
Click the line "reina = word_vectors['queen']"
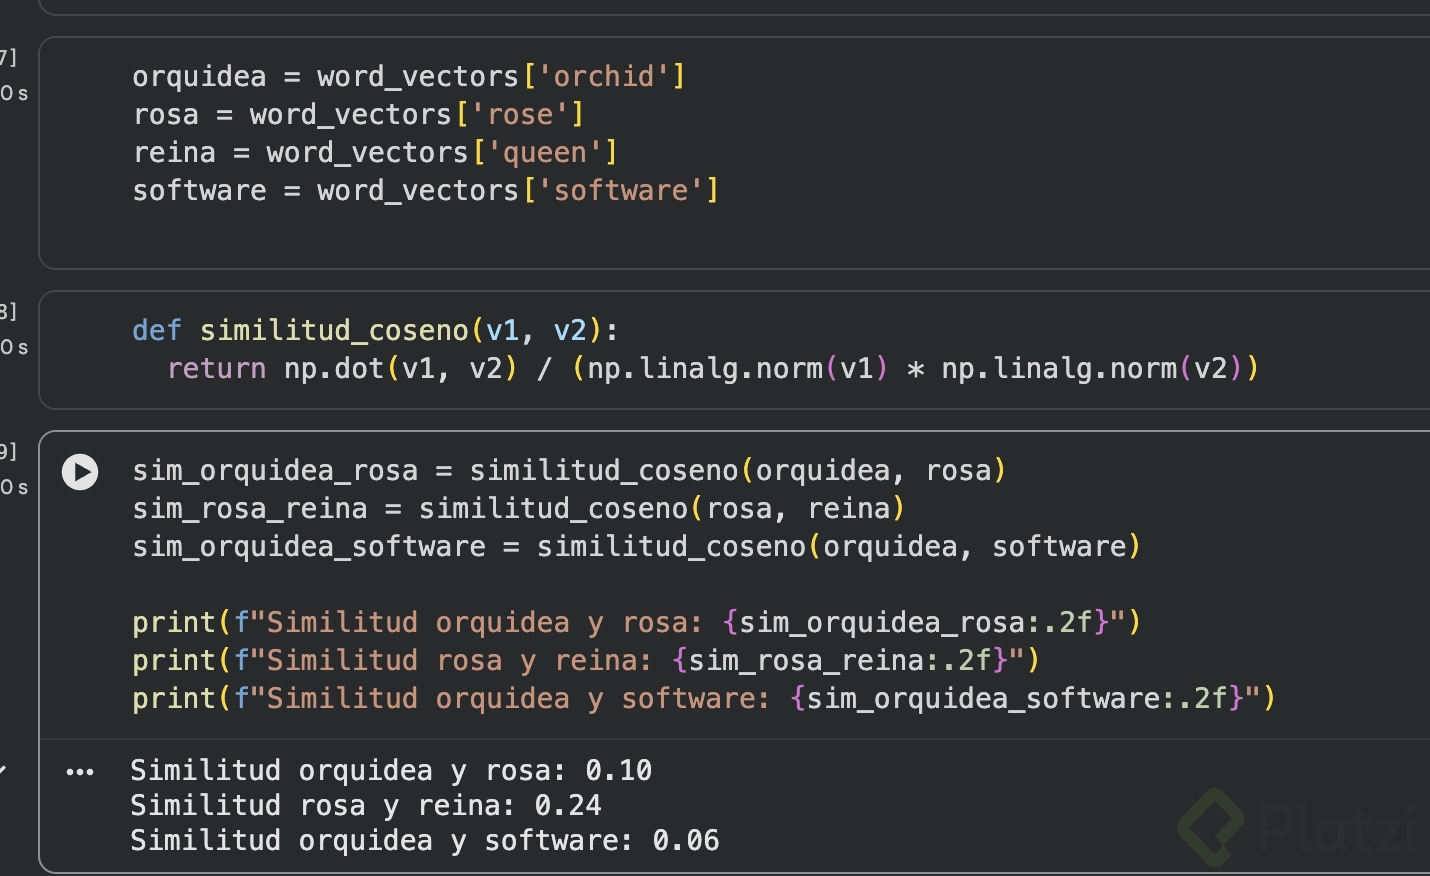[375, 153]
